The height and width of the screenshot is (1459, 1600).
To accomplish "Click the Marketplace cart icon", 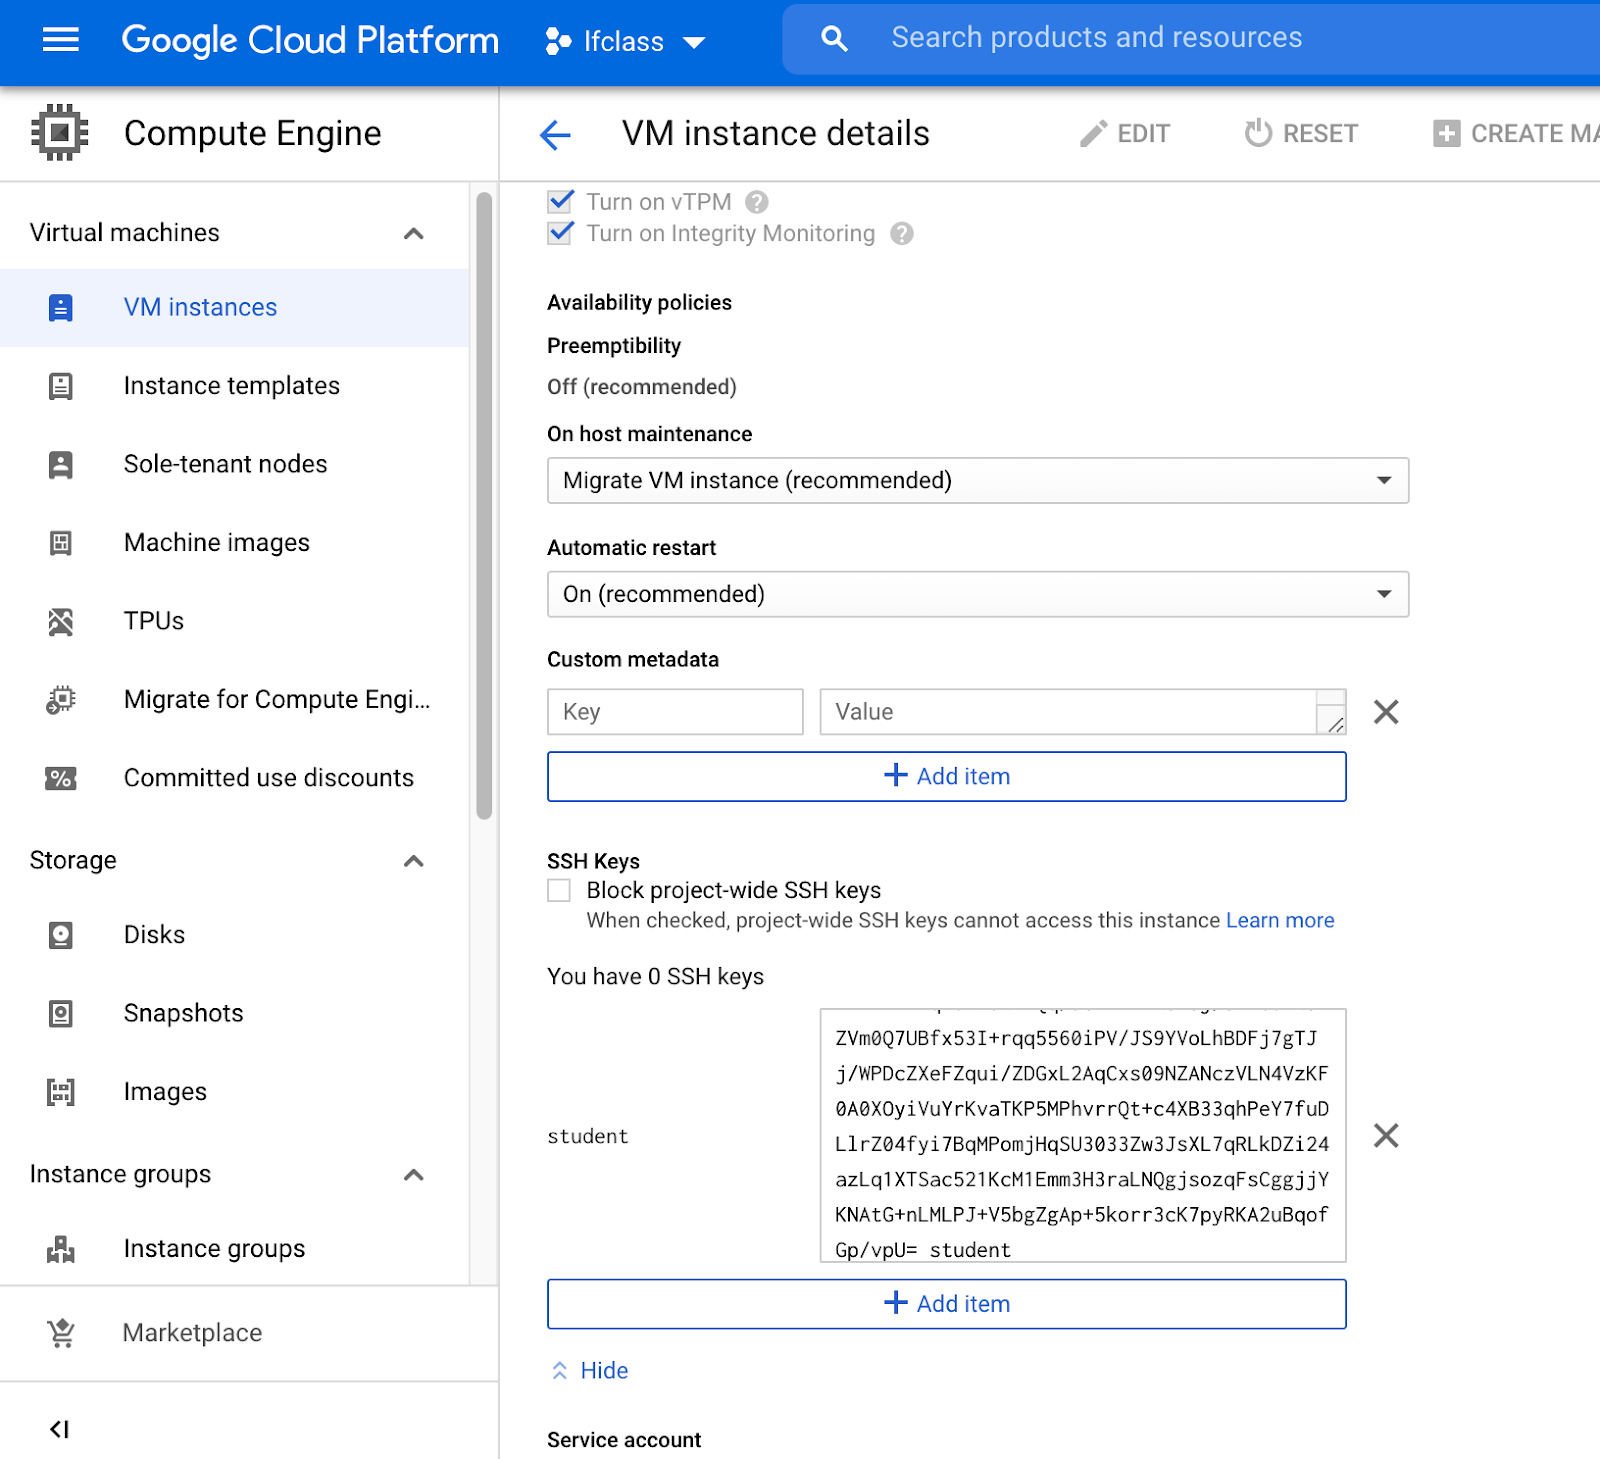I will point(61,1333).
